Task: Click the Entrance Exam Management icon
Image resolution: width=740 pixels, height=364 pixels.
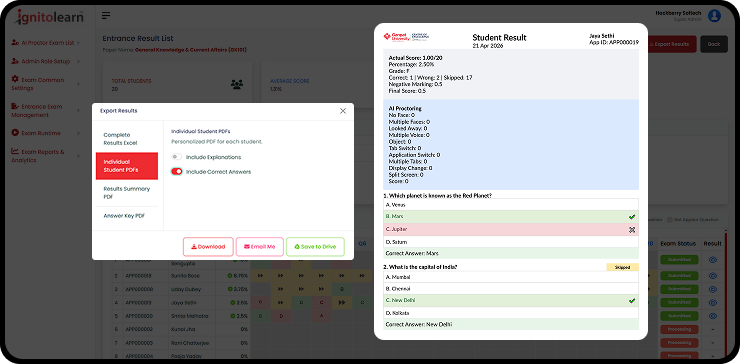Action: (x=15, y=106)
